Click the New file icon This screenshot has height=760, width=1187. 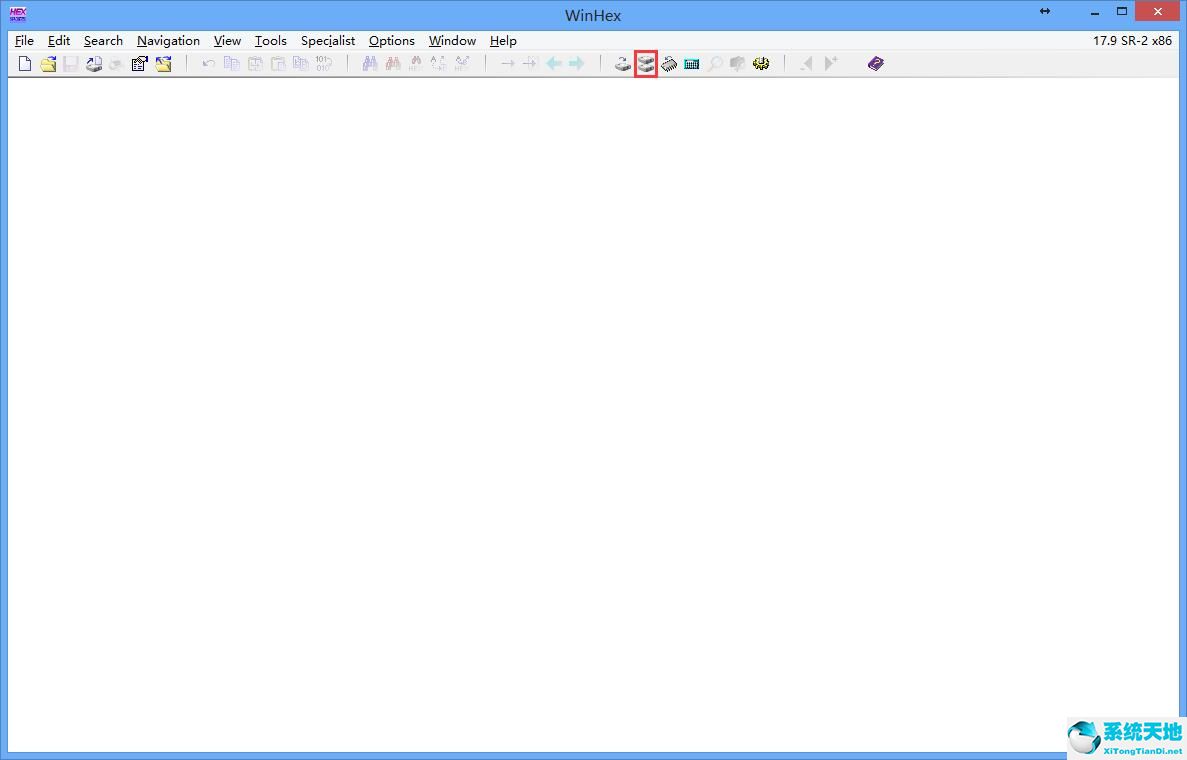tap(25, 64)
